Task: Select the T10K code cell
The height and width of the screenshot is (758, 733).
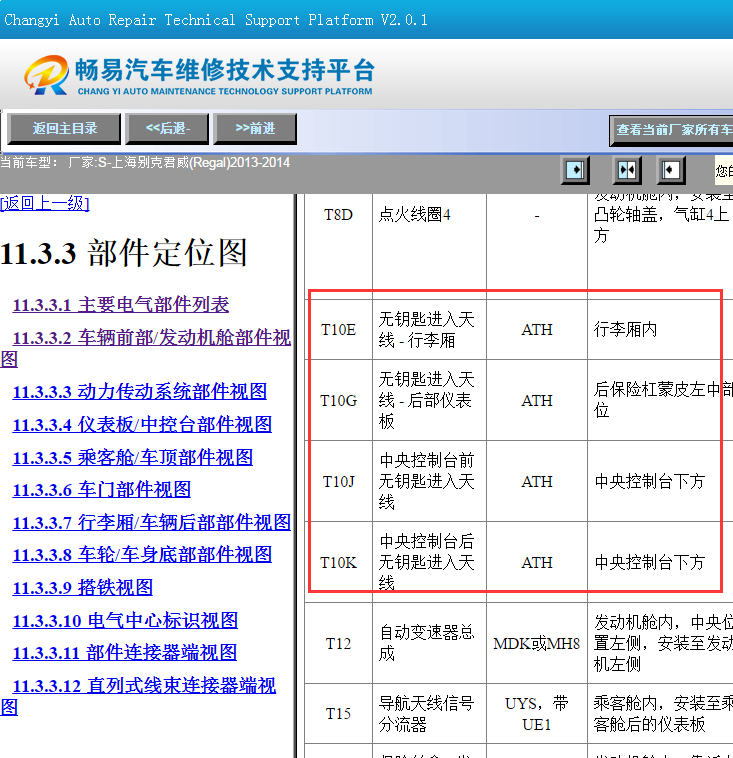Action: pyautogui.click(x=338, y=562)
